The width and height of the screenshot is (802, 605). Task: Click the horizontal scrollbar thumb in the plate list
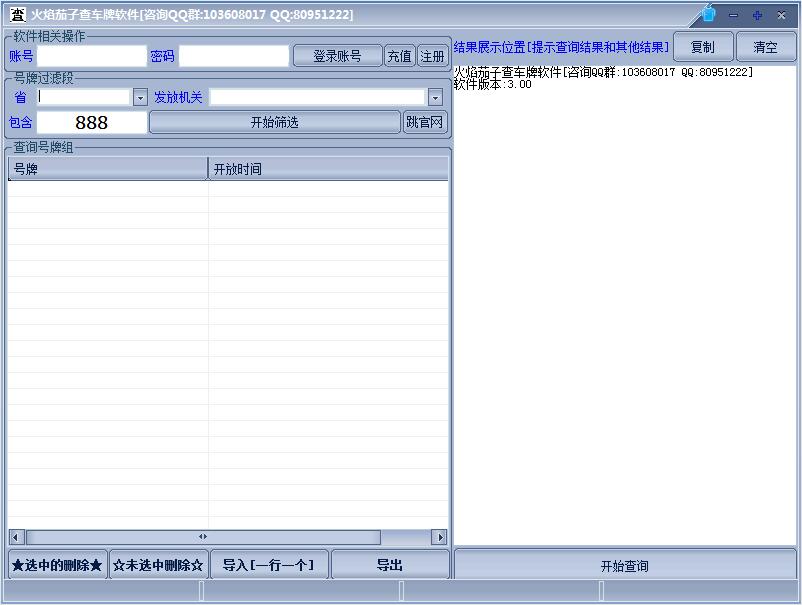[203, 537]
